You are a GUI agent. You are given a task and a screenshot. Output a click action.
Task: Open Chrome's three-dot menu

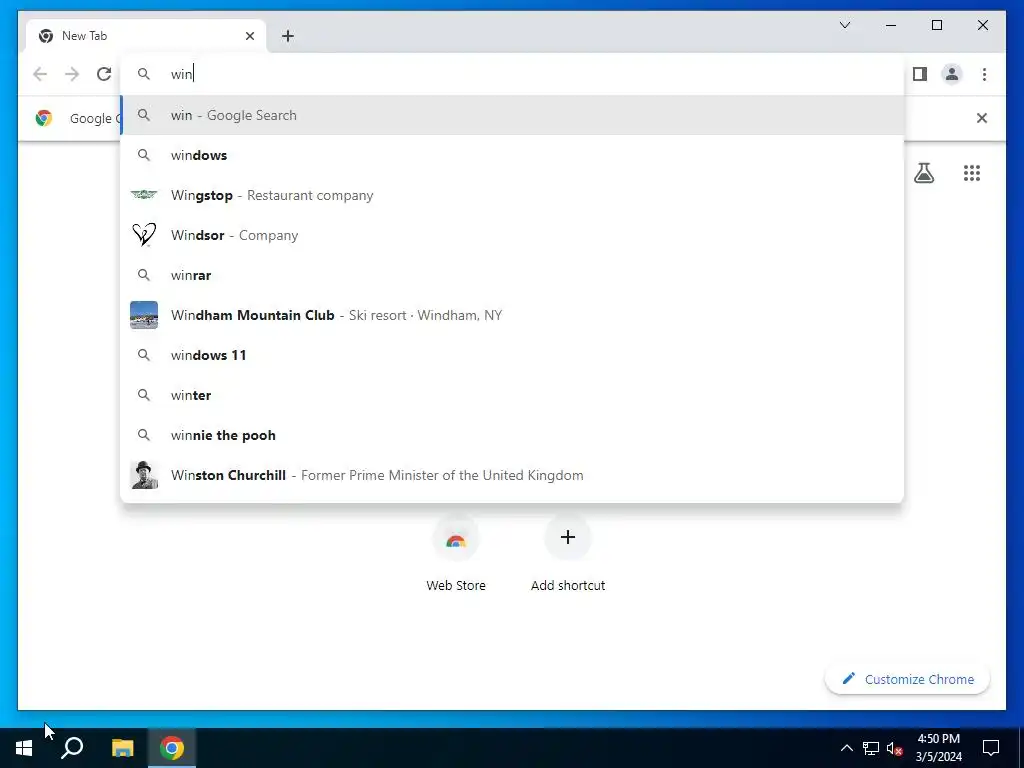click(x=984, y=74)
